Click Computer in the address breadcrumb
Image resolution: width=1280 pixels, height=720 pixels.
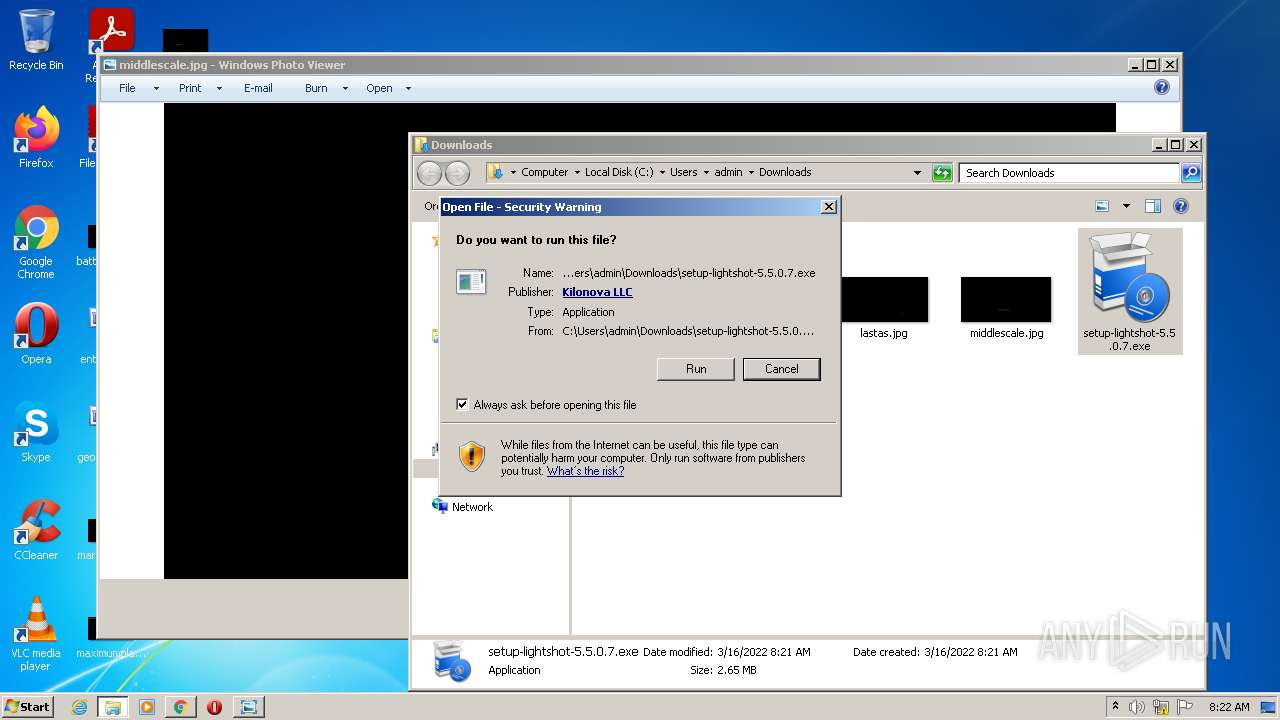[x=544, y=172]
